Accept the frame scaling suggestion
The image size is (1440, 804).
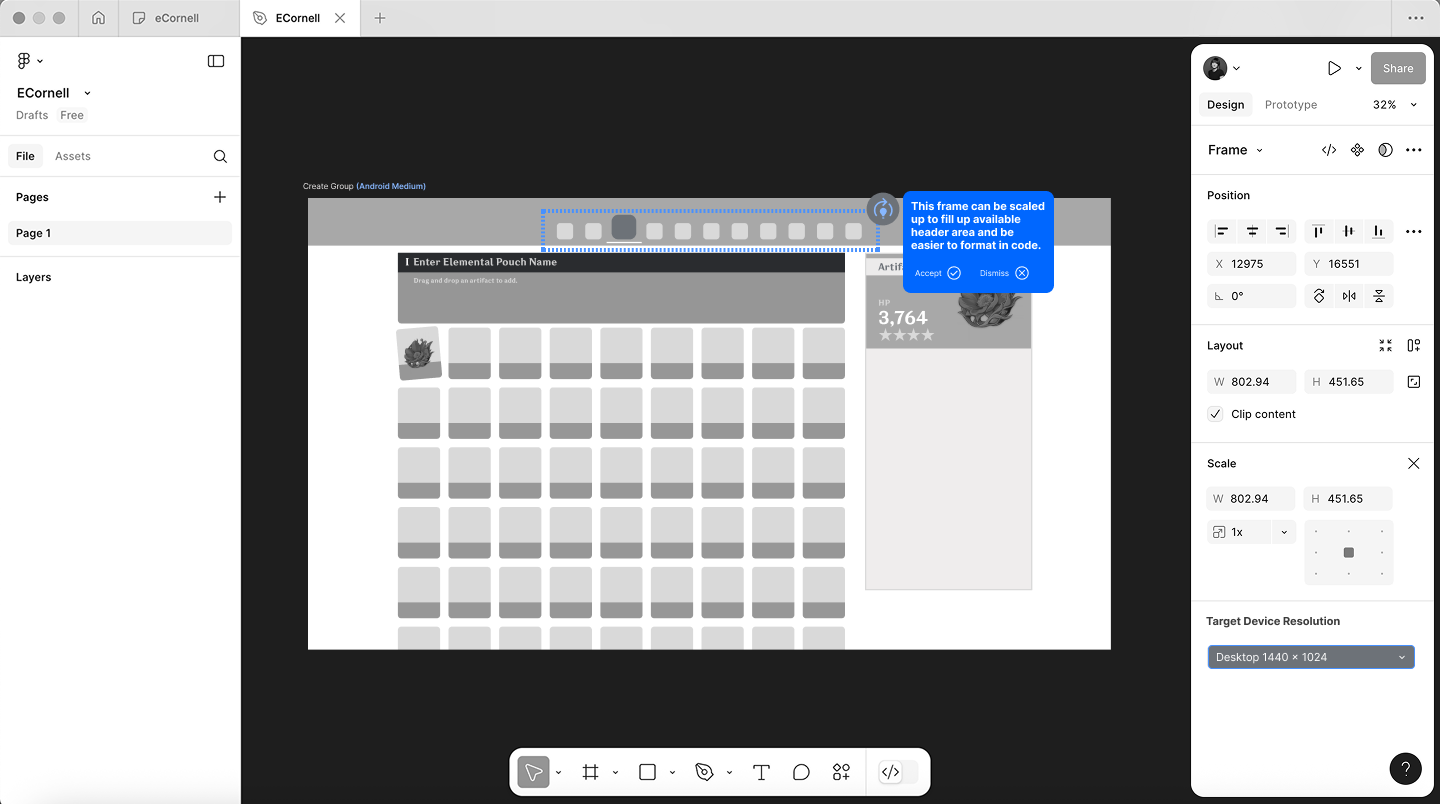(937, 273)
